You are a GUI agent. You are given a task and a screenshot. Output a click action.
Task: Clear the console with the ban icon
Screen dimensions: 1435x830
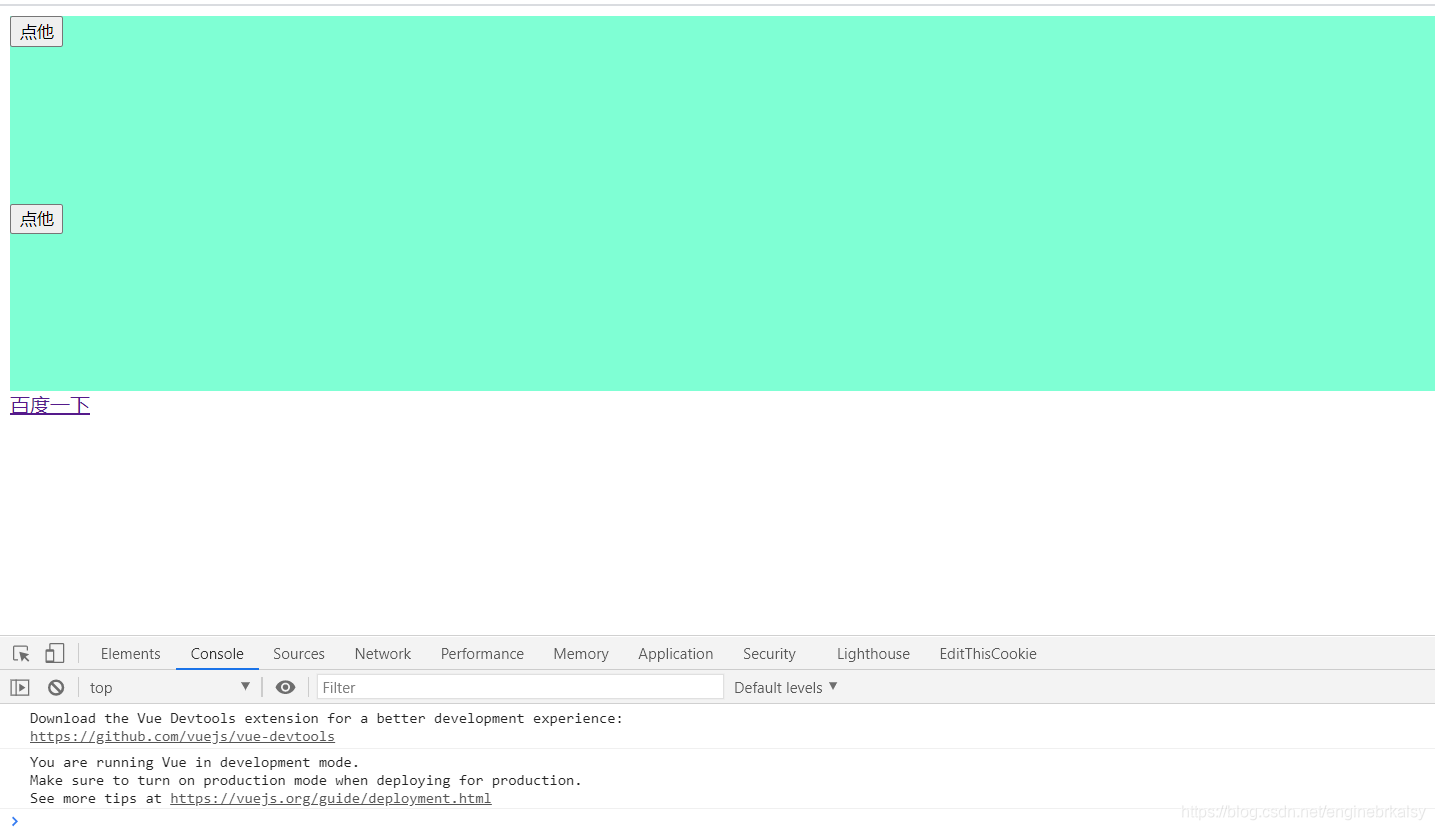56,687
